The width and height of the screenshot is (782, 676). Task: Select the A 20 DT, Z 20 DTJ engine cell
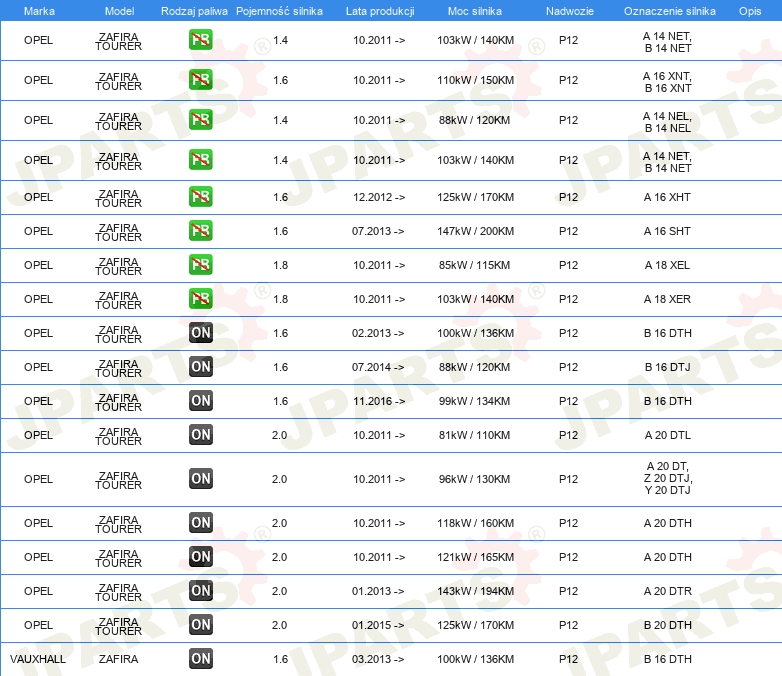pos(668,478)
